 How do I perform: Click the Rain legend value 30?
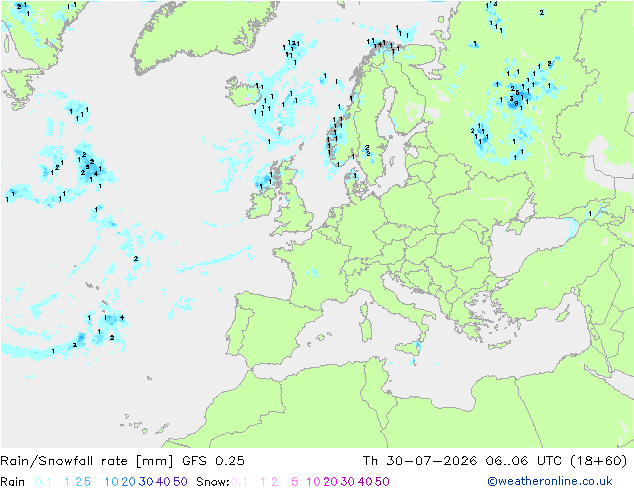point(146,482)
